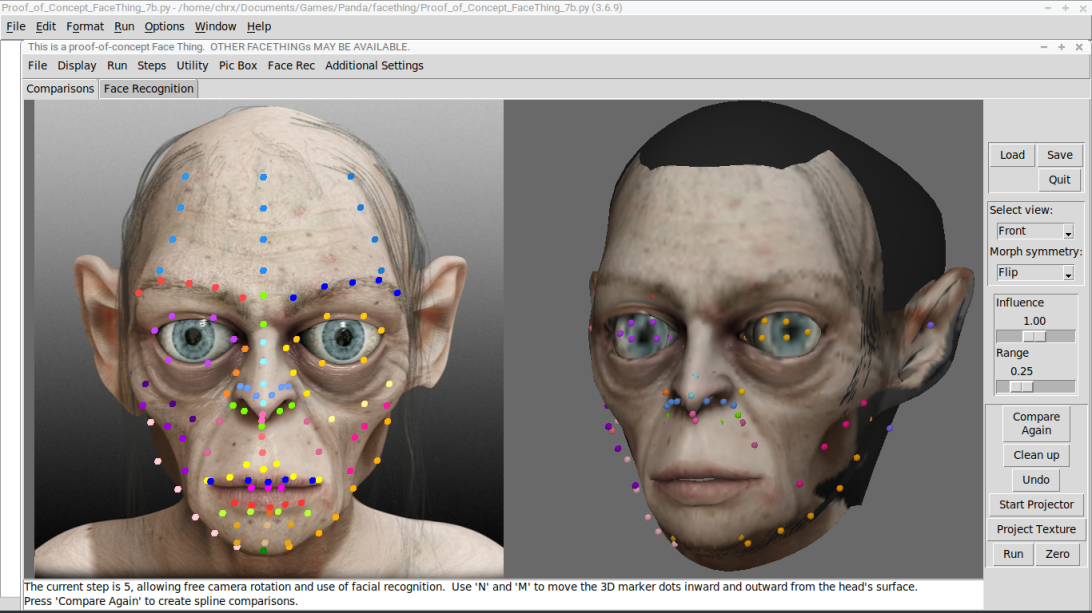Click the Run button next to Zero
The width and height of the screenshot is (1092, 613).
pyautogui.click(x=1013, y=554)
